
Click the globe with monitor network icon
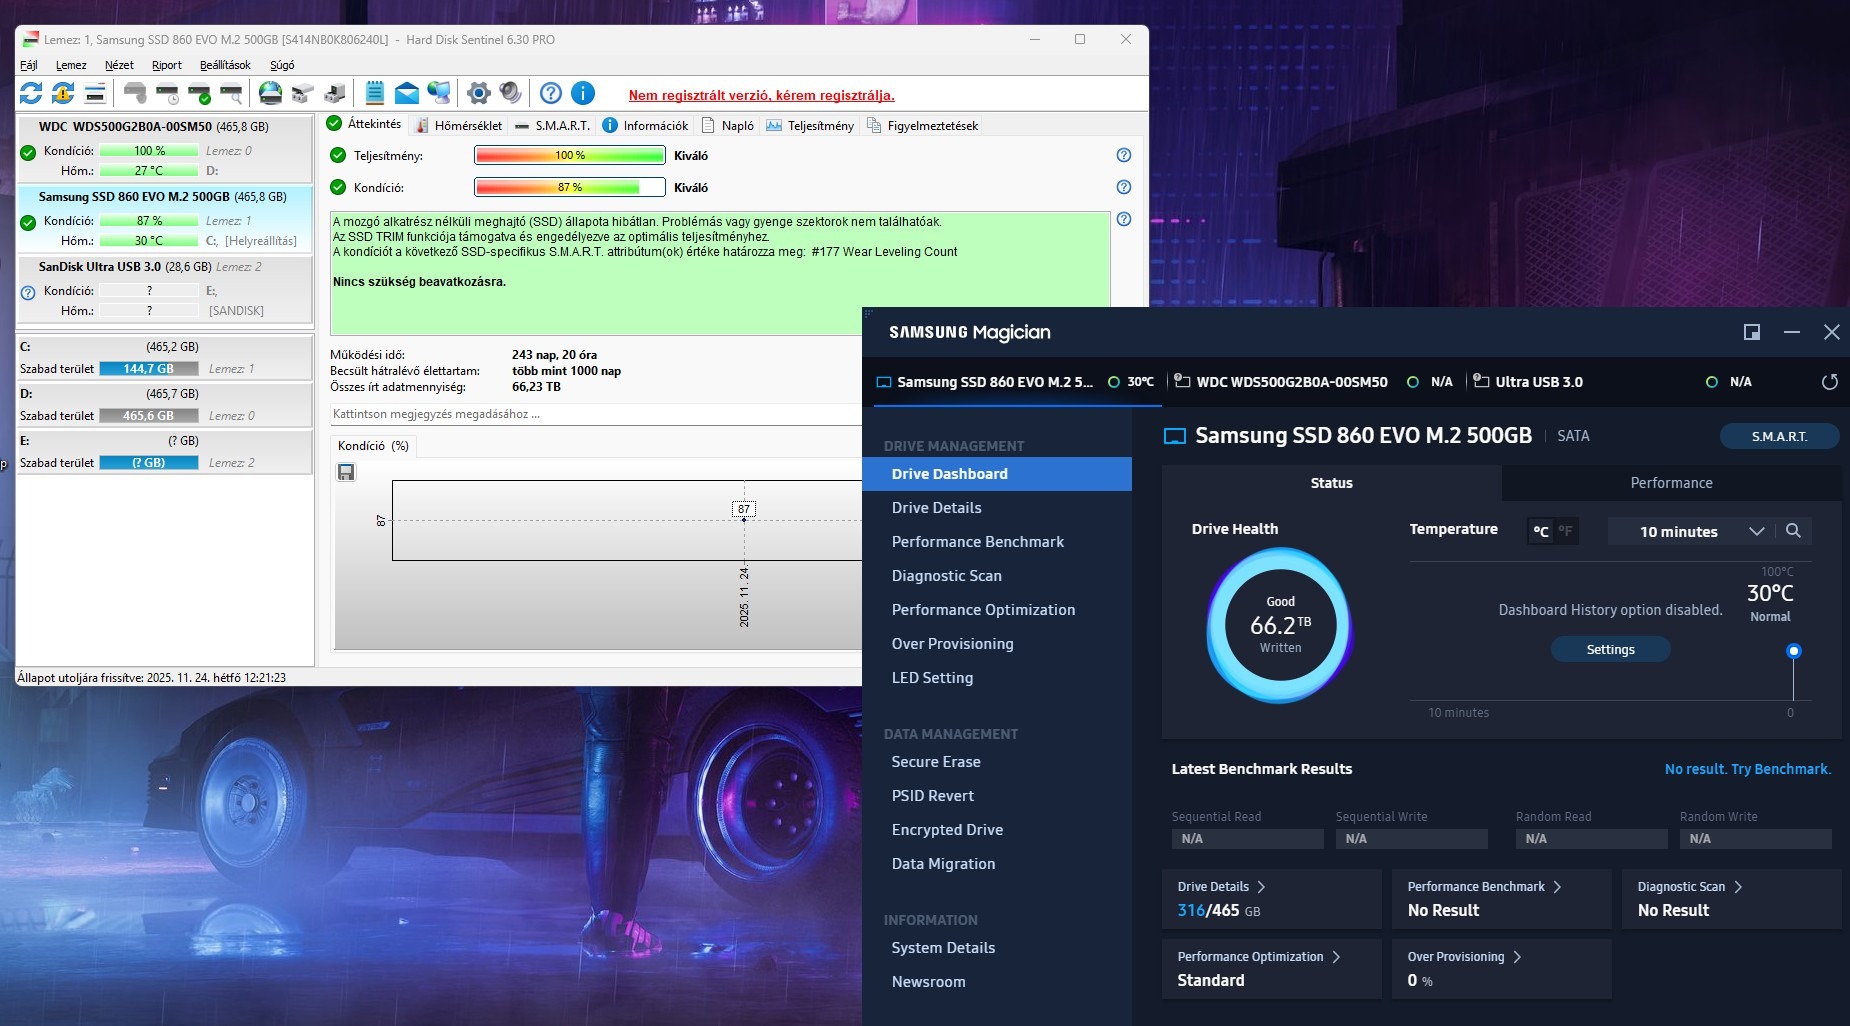[439, 94]
